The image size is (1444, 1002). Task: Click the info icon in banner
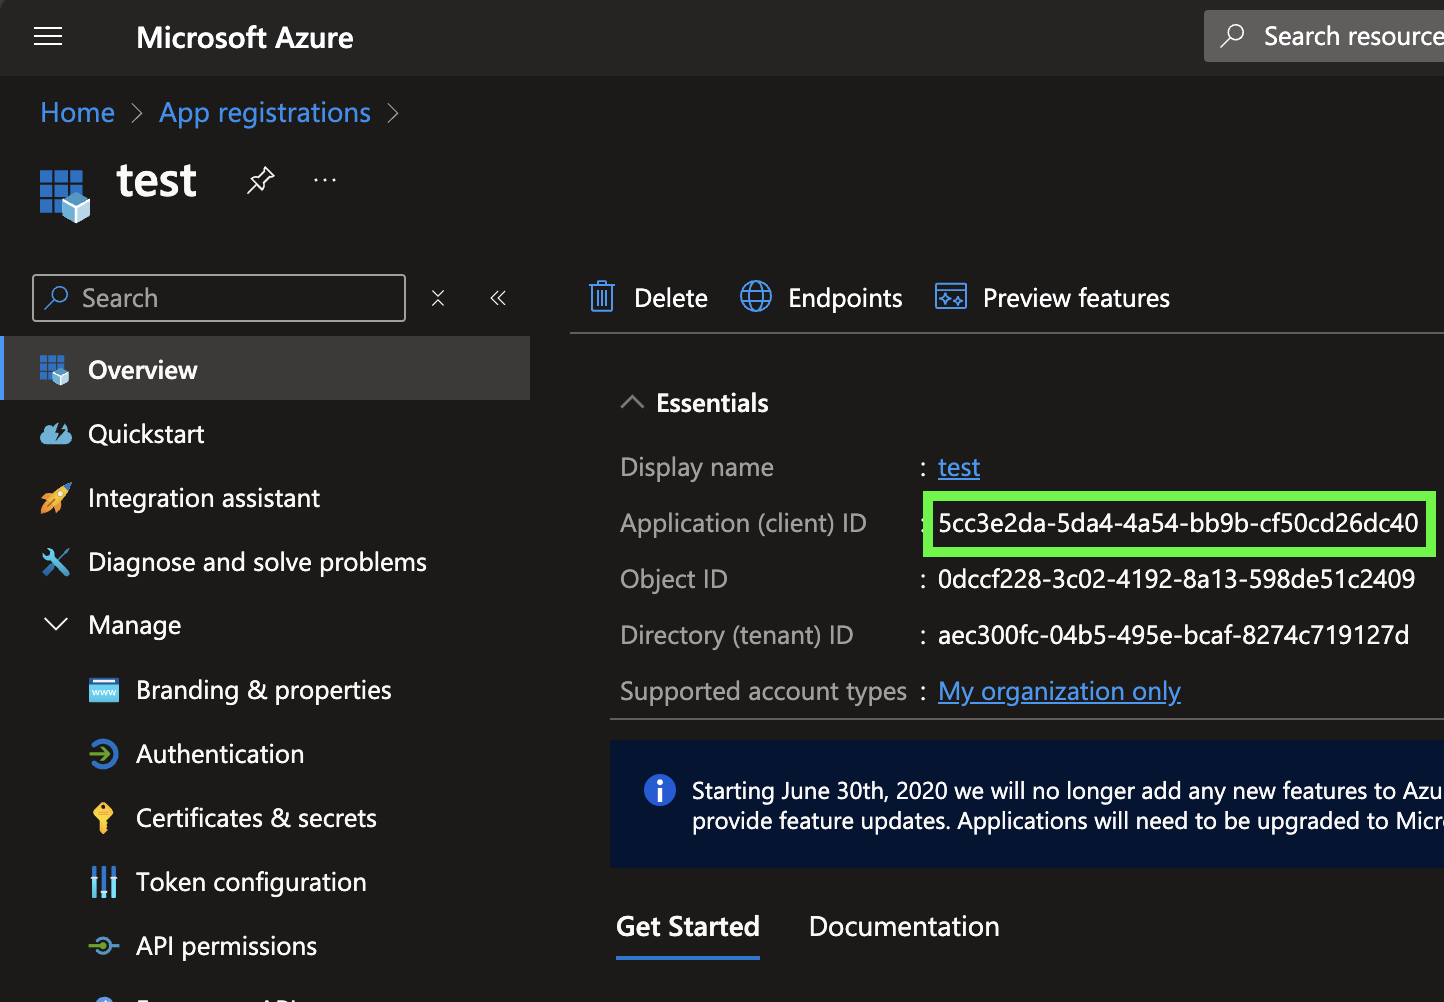coord(660,790)
